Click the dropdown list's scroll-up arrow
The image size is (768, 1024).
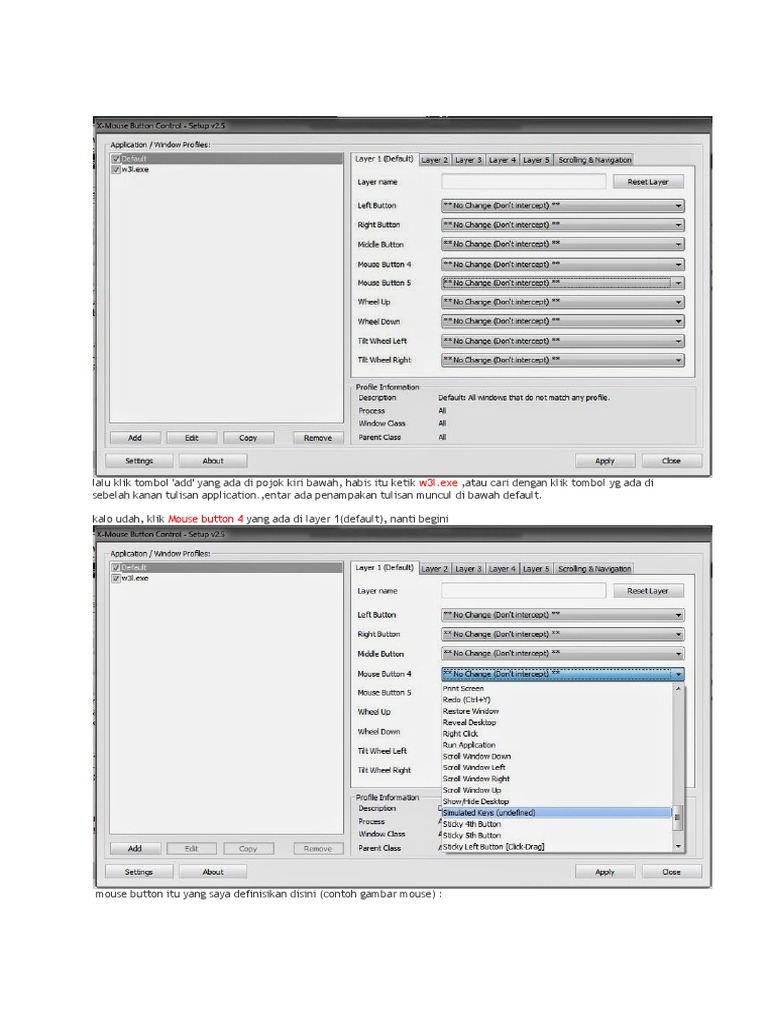tap(678, 688)
